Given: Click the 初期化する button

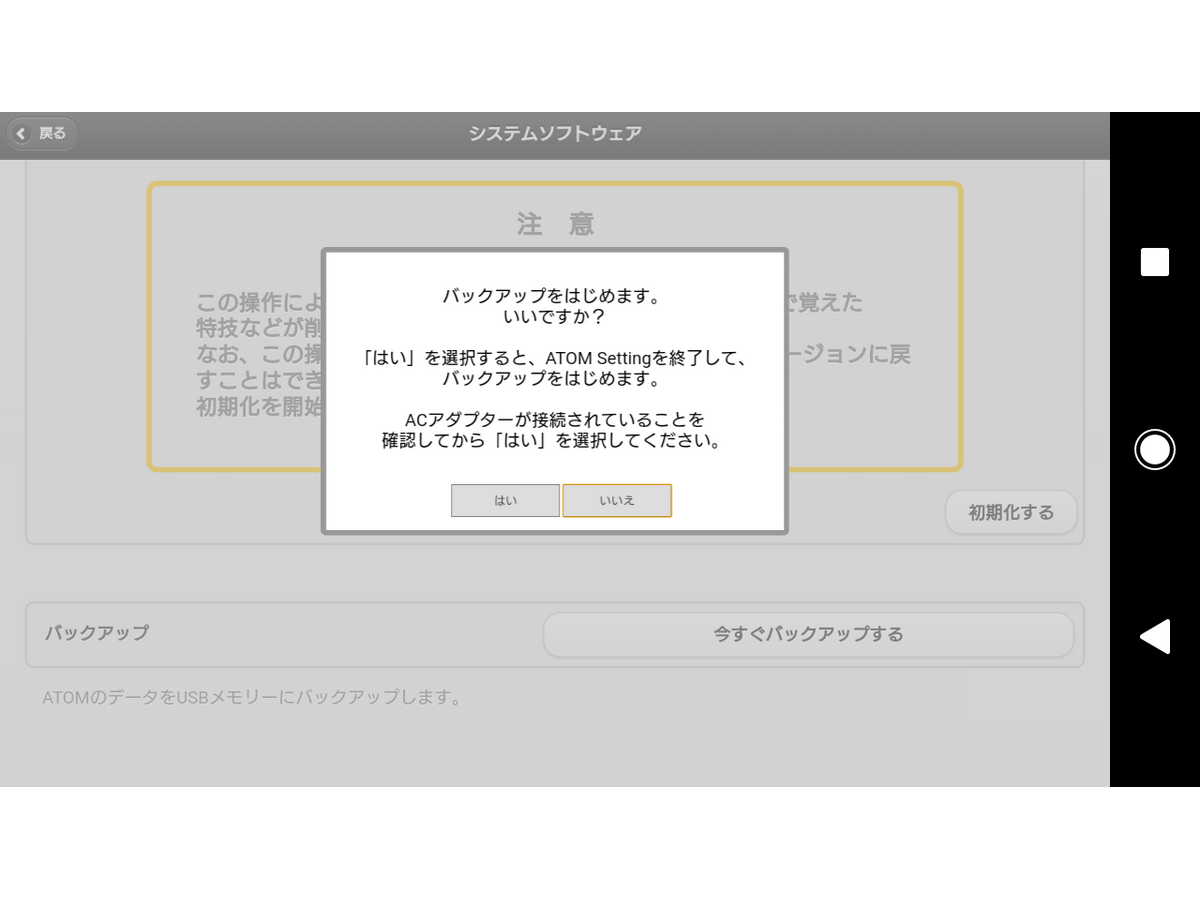Looking at the screenshot, I should point(1011,513).
